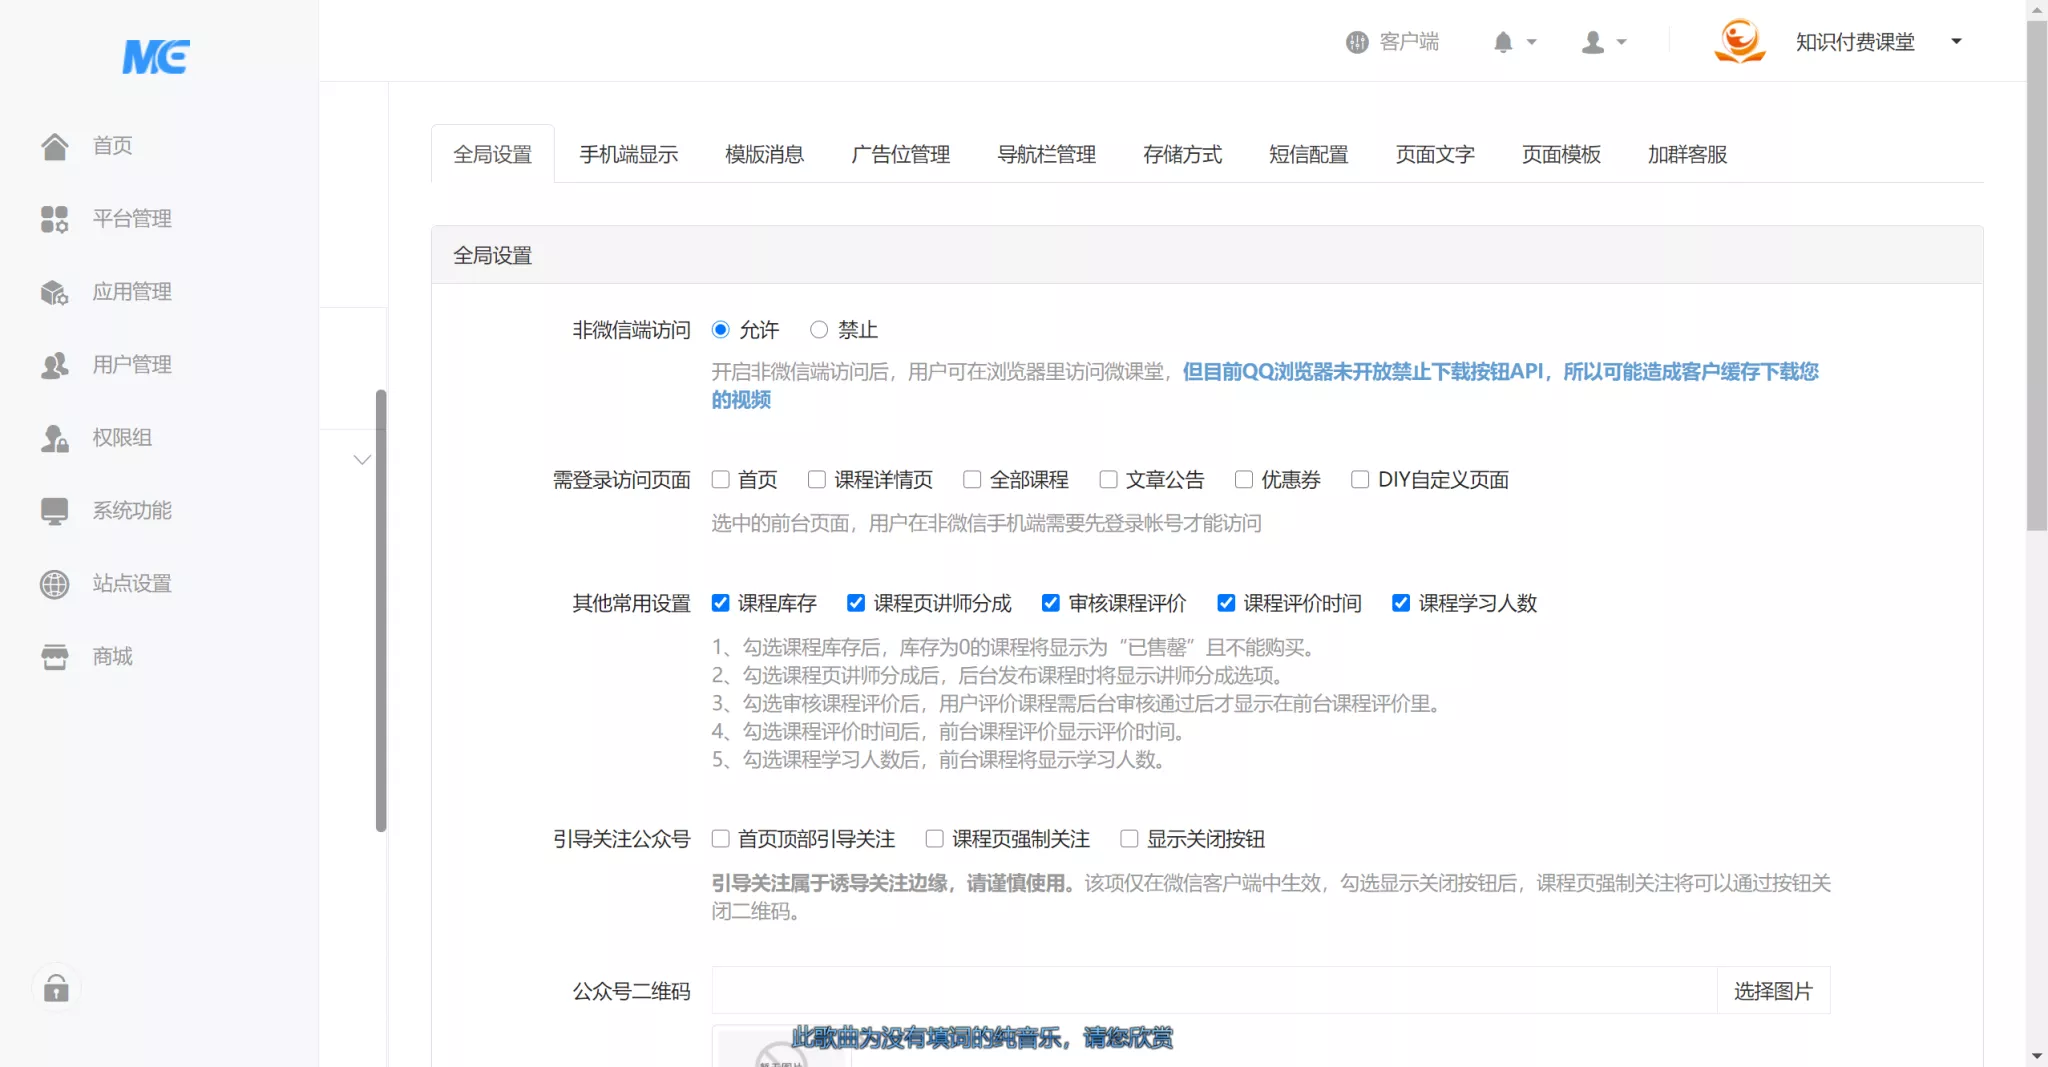This screenshot has height=1067, width=2048.
Task: Select 权限组 in the sidebar
Action: 120,437
